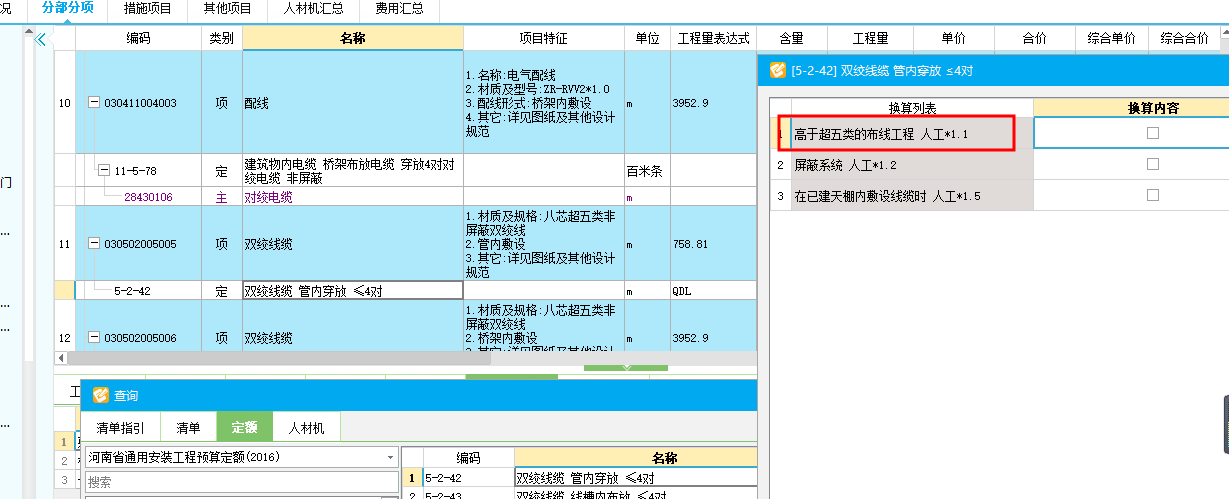1229x499 pixels.
Task: Select the 清单 tab in 查询 dialog
Action: (188, 427)
